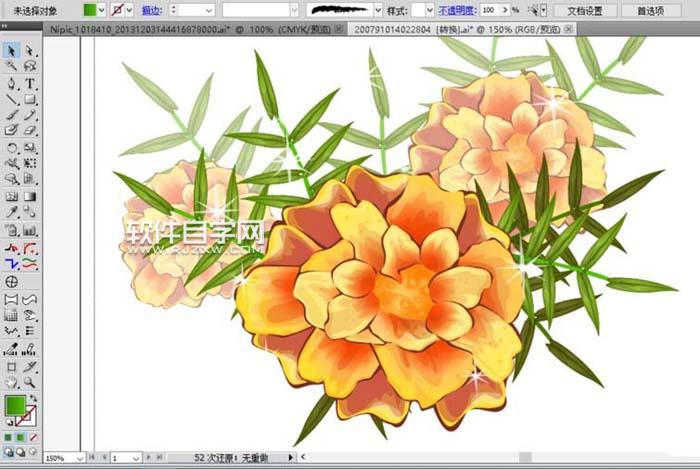Image resolution: width=700 pixels, height=469 pixels.
Task: Go to first artboard arrow
Action: [92, 457]
